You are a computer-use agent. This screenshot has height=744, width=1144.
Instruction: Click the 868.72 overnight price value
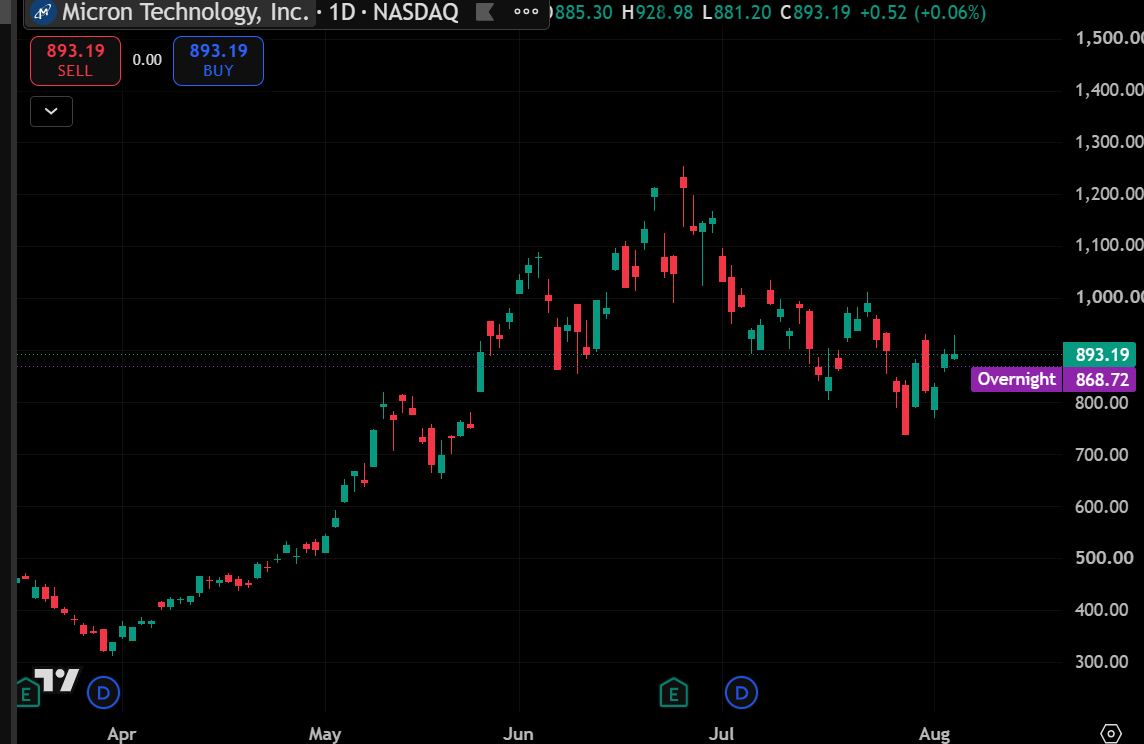pyautogui.click(x=1100, y=379)
